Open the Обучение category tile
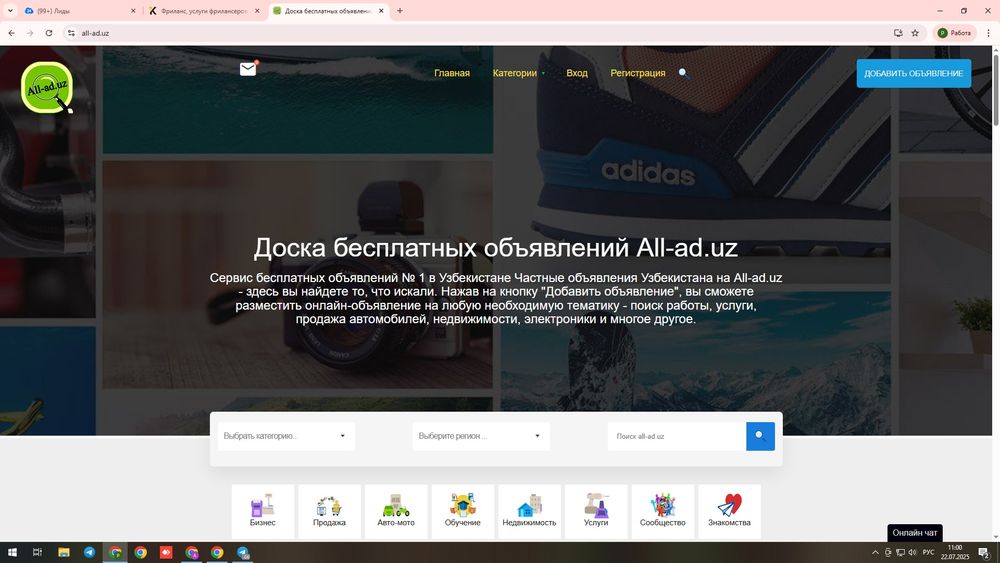 point(462,511)
